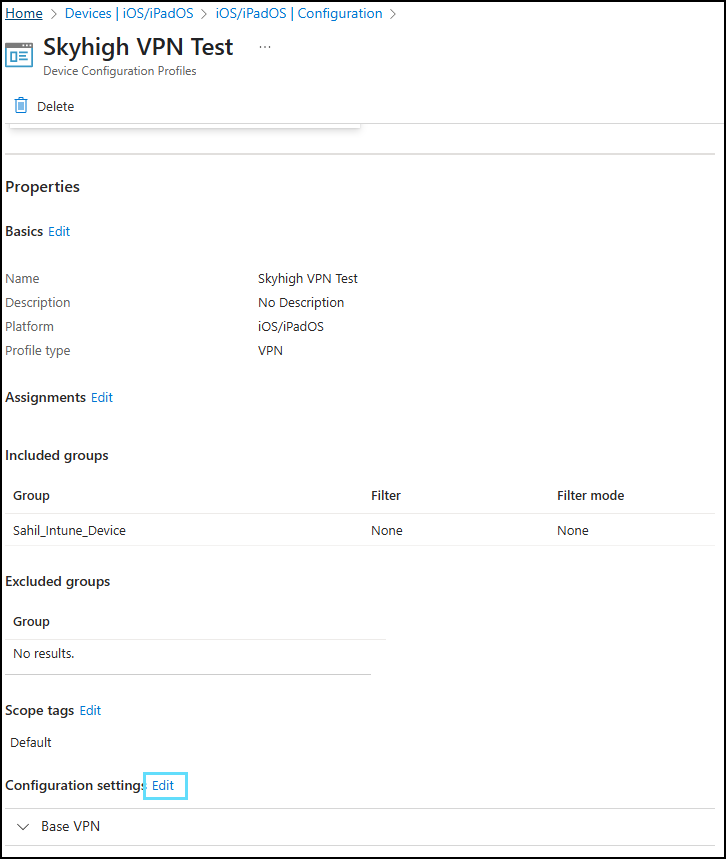Screen dimensions: 726x859
Task: Click the VPN profile type value
Action: (x=270, y=351)
